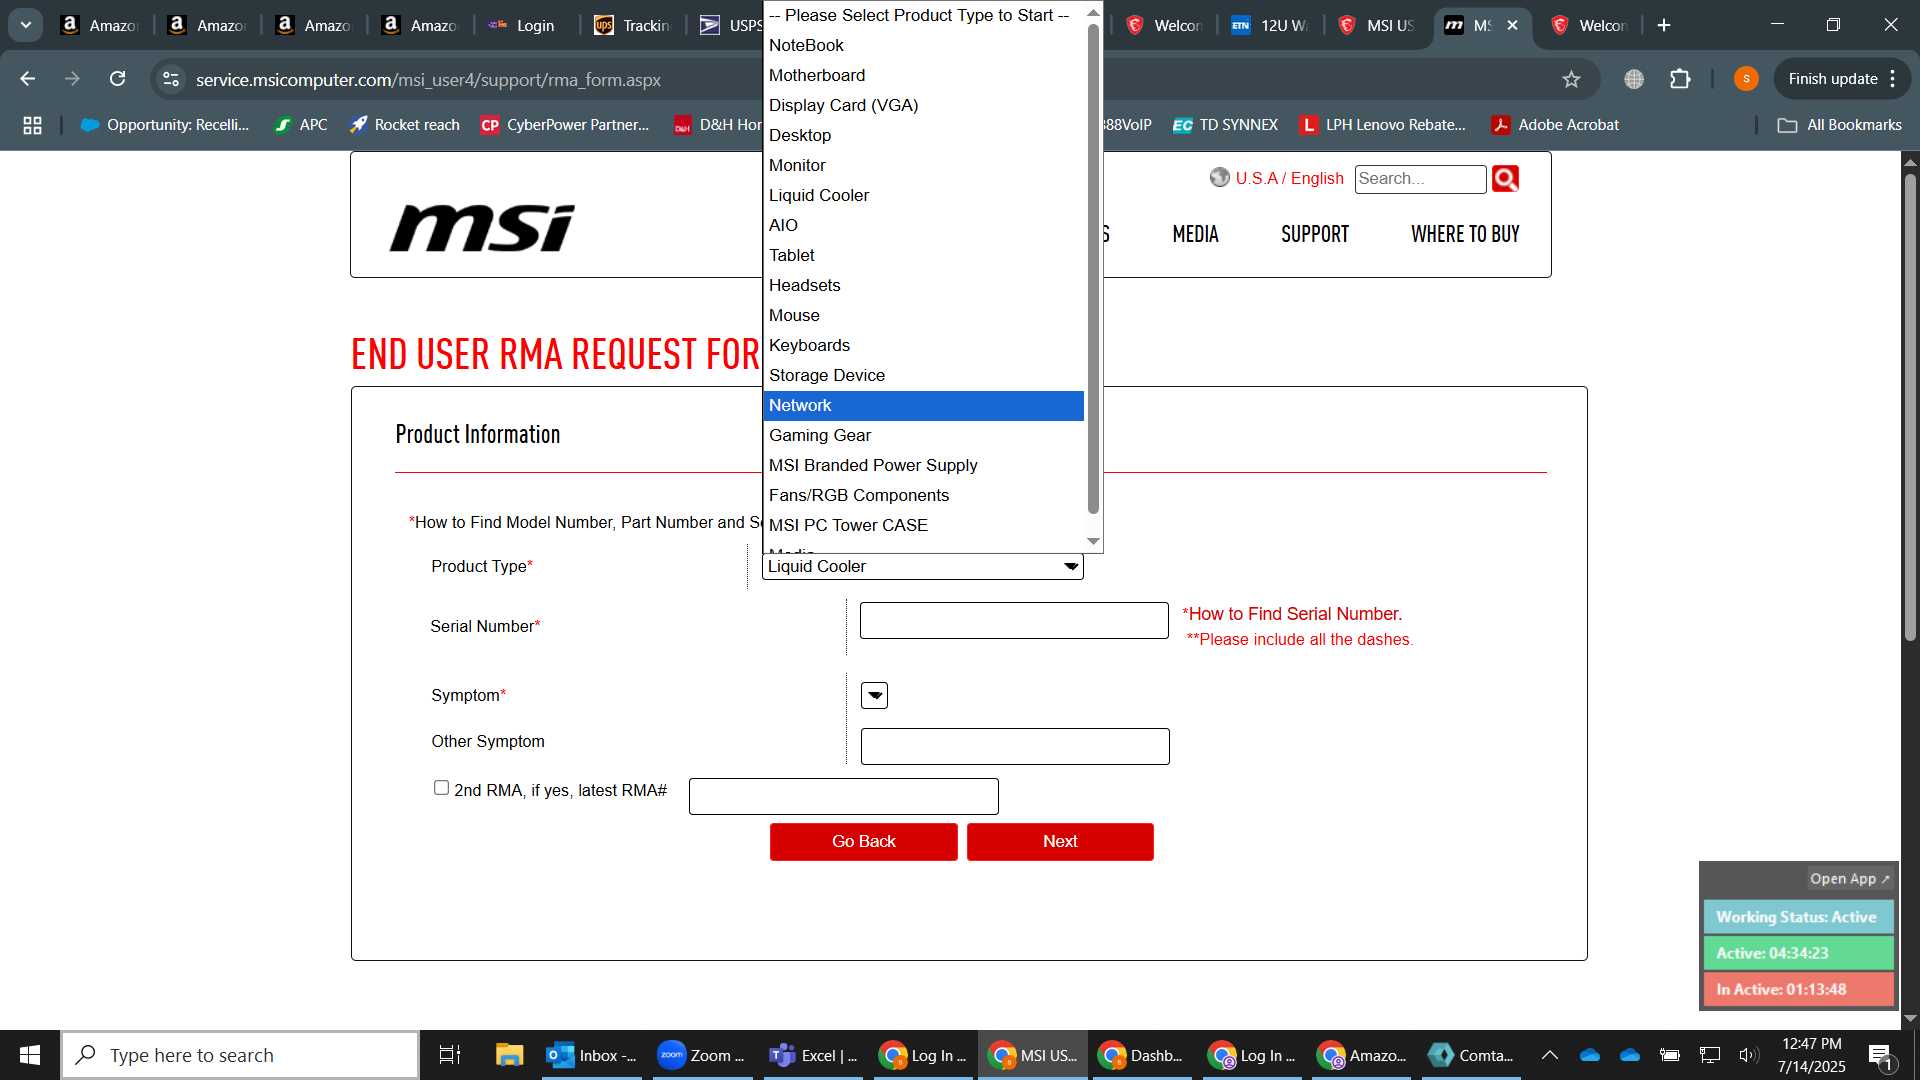The height and width of the screenshot is (1080, 1920).
Task: Click the Windows taskbar search box
Action: coord(240,1055)
